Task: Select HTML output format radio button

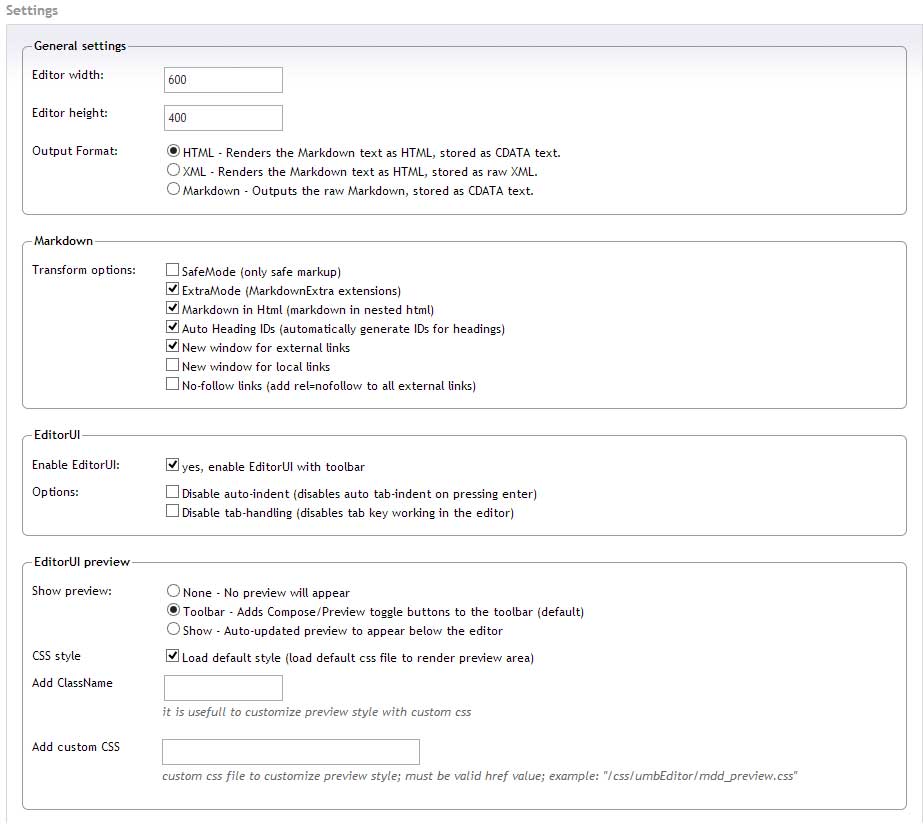Action: pyautogui.click(x=173, y=151)
